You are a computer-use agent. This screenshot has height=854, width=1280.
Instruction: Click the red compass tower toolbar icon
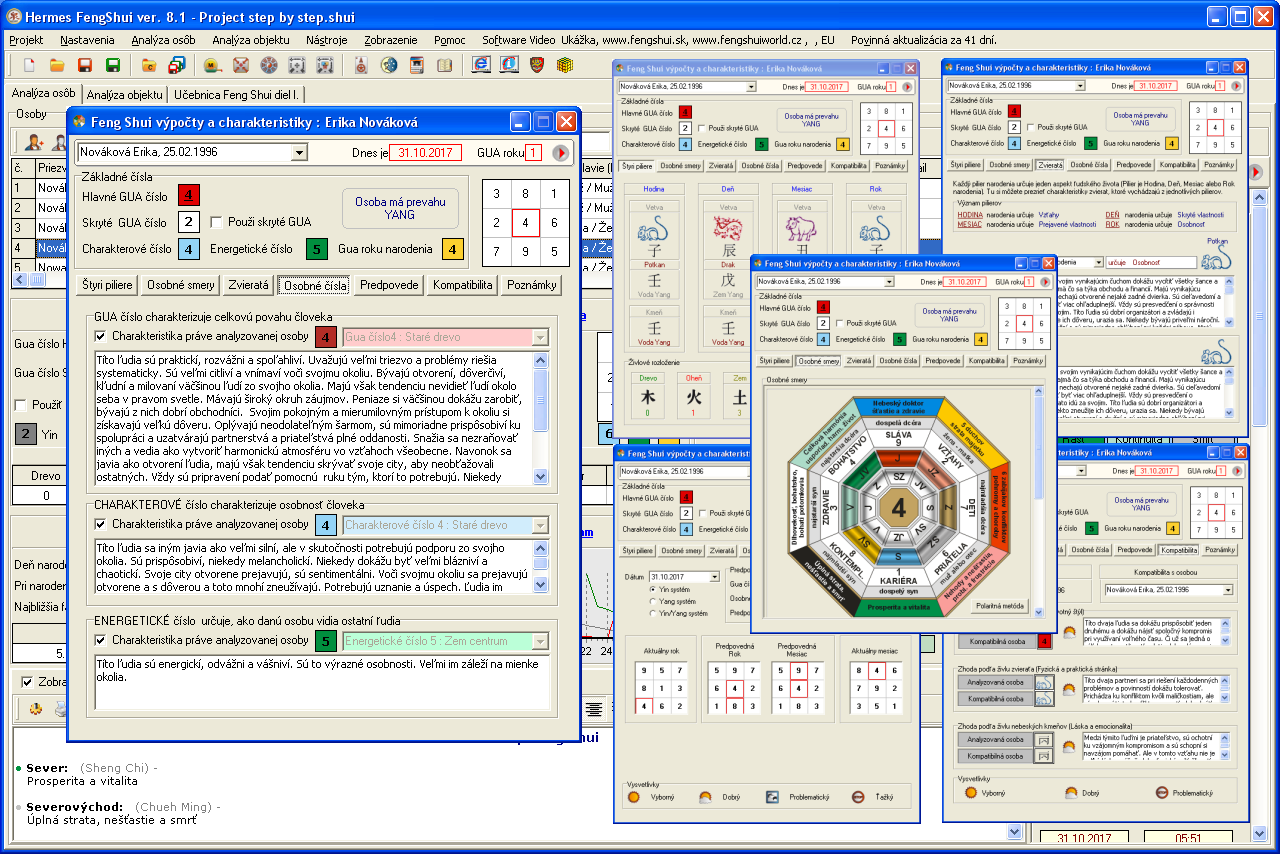click(361, 65)
